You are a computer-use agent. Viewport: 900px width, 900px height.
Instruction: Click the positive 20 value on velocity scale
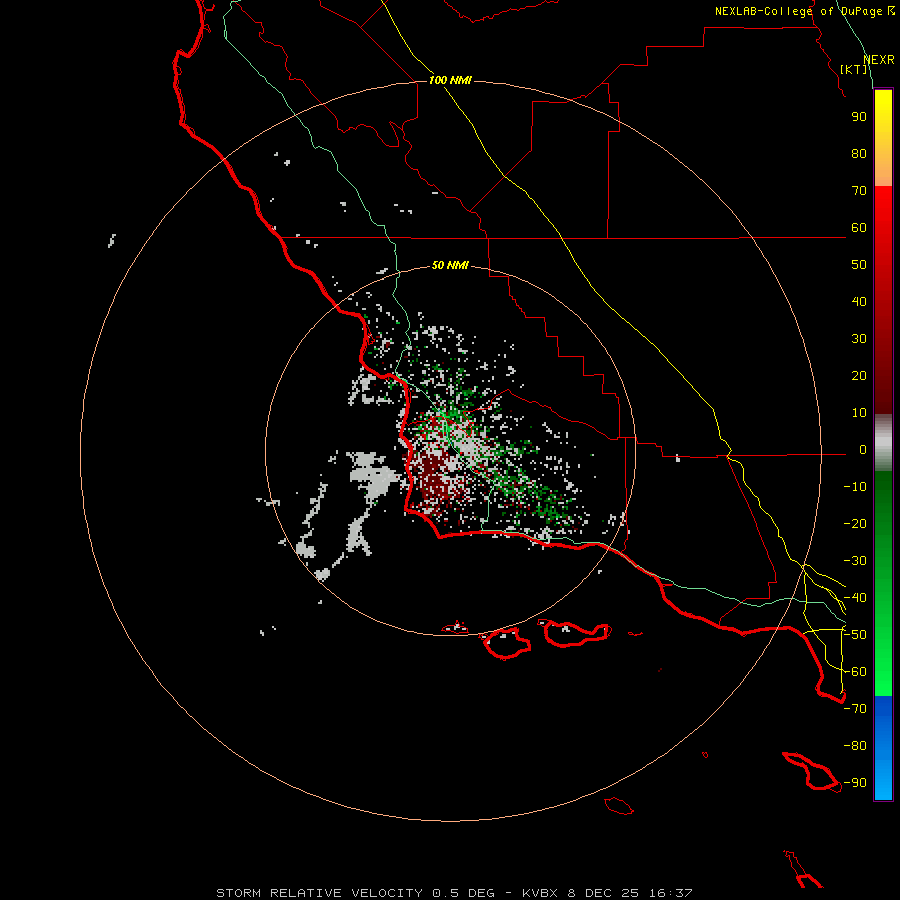pyautogui.click(x=859, y=375)
